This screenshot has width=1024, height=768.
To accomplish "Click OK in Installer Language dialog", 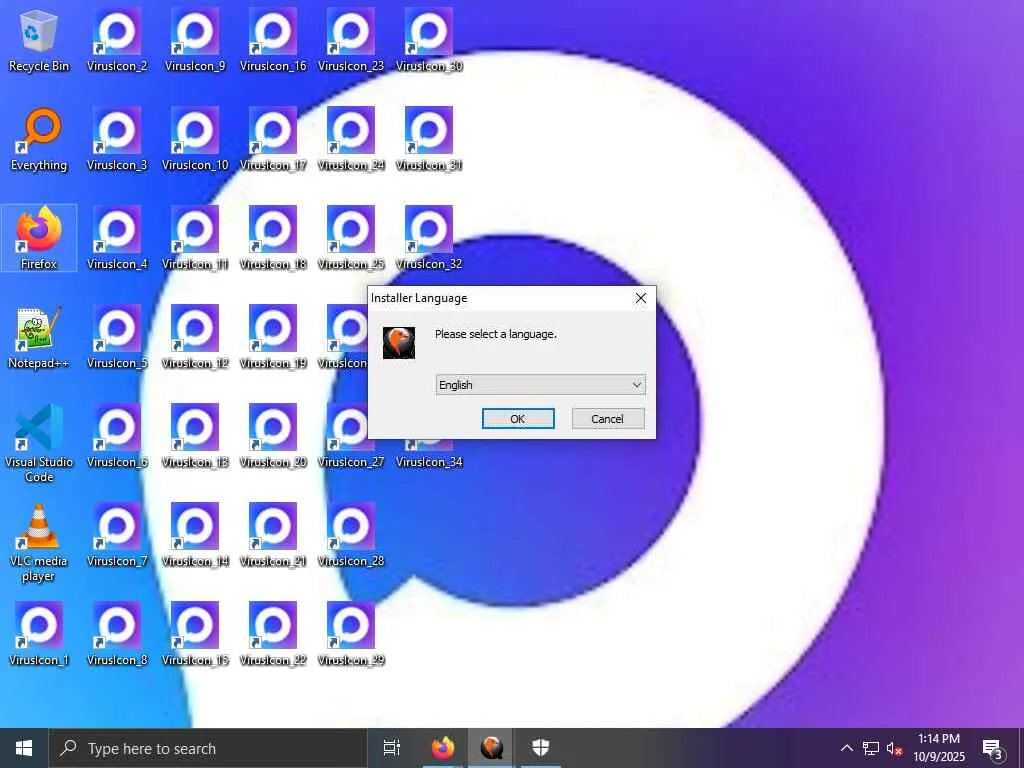I will tap(518, 419).
